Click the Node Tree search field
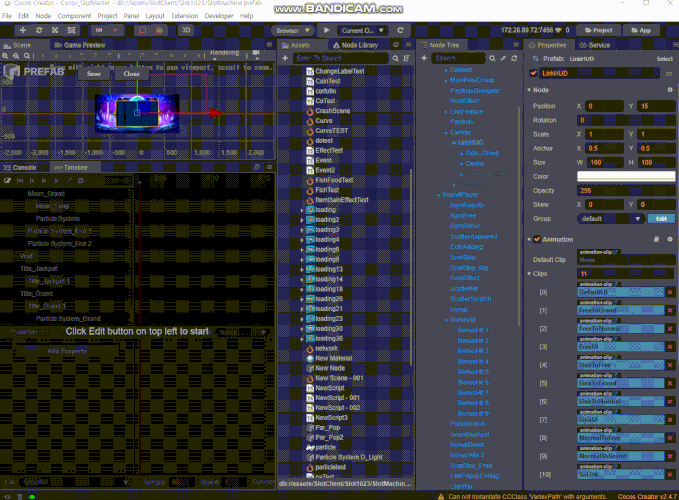Viewport: 679px width, 500px height. tap(458, 58)
